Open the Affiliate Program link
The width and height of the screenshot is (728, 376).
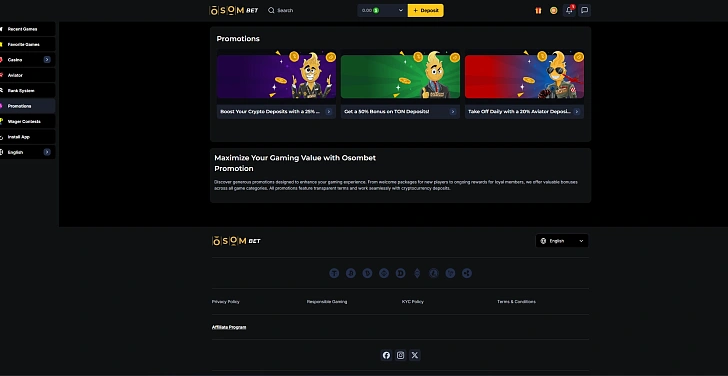click(x=229, y=327)
